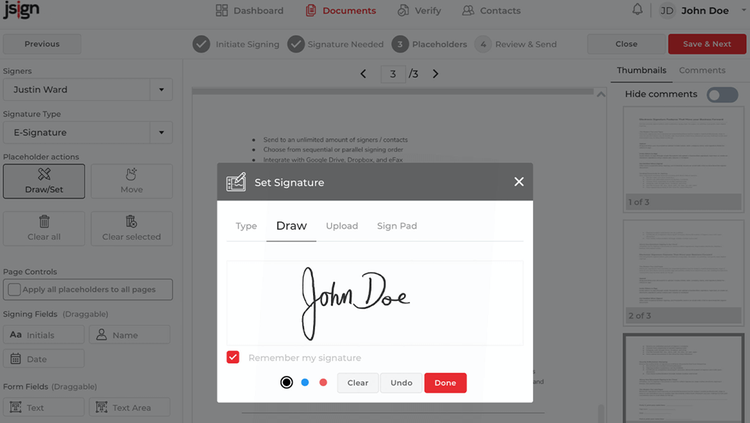Go to the next page arrow

point(435,74)
